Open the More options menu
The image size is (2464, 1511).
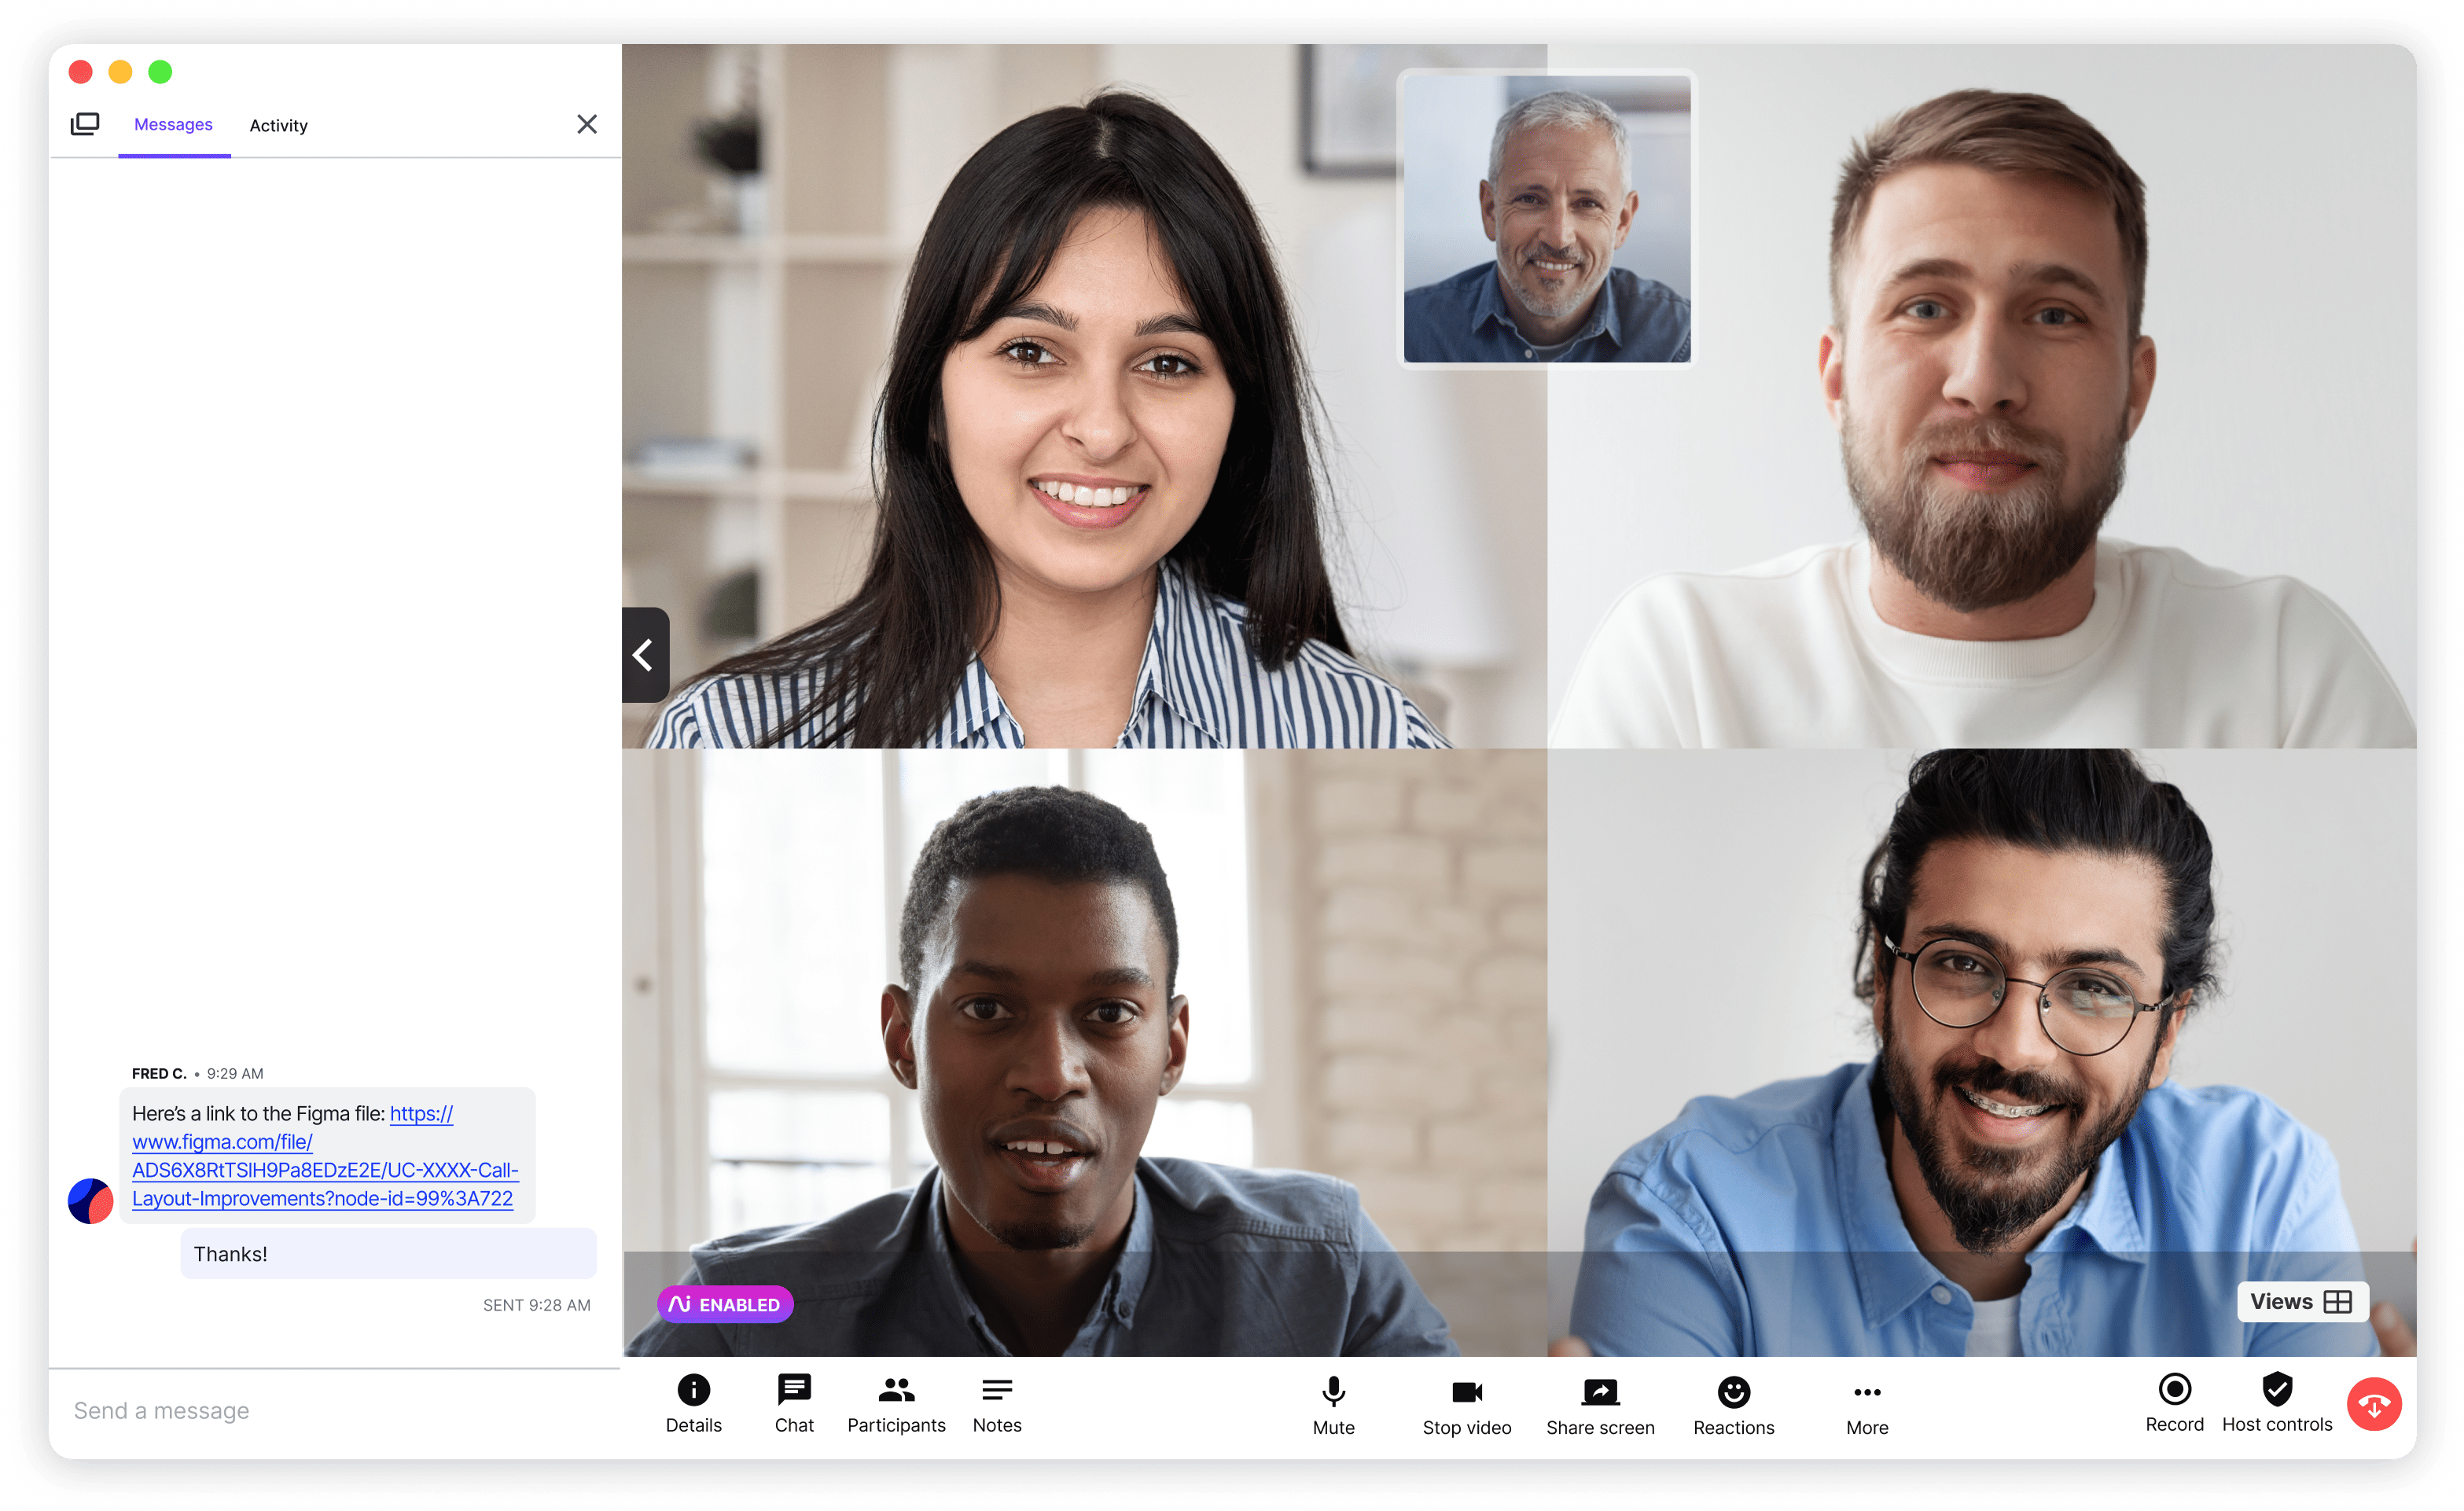click(x=1866, y=1404)
